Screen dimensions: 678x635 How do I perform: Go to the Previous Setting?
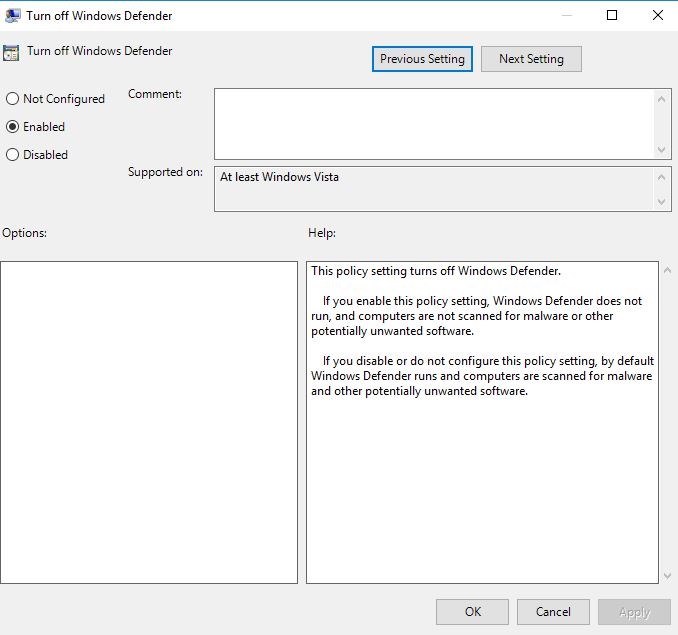[x=422, y=59]
